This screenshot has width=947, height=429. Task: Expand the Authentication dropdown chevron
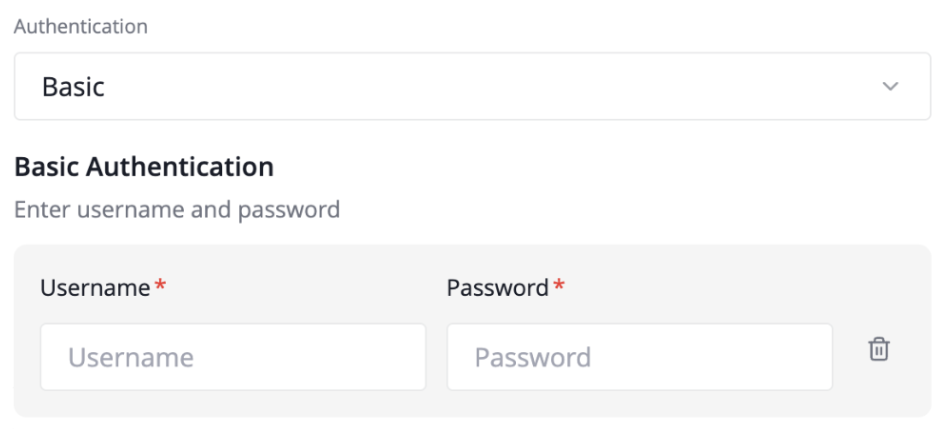coord(890,87)
